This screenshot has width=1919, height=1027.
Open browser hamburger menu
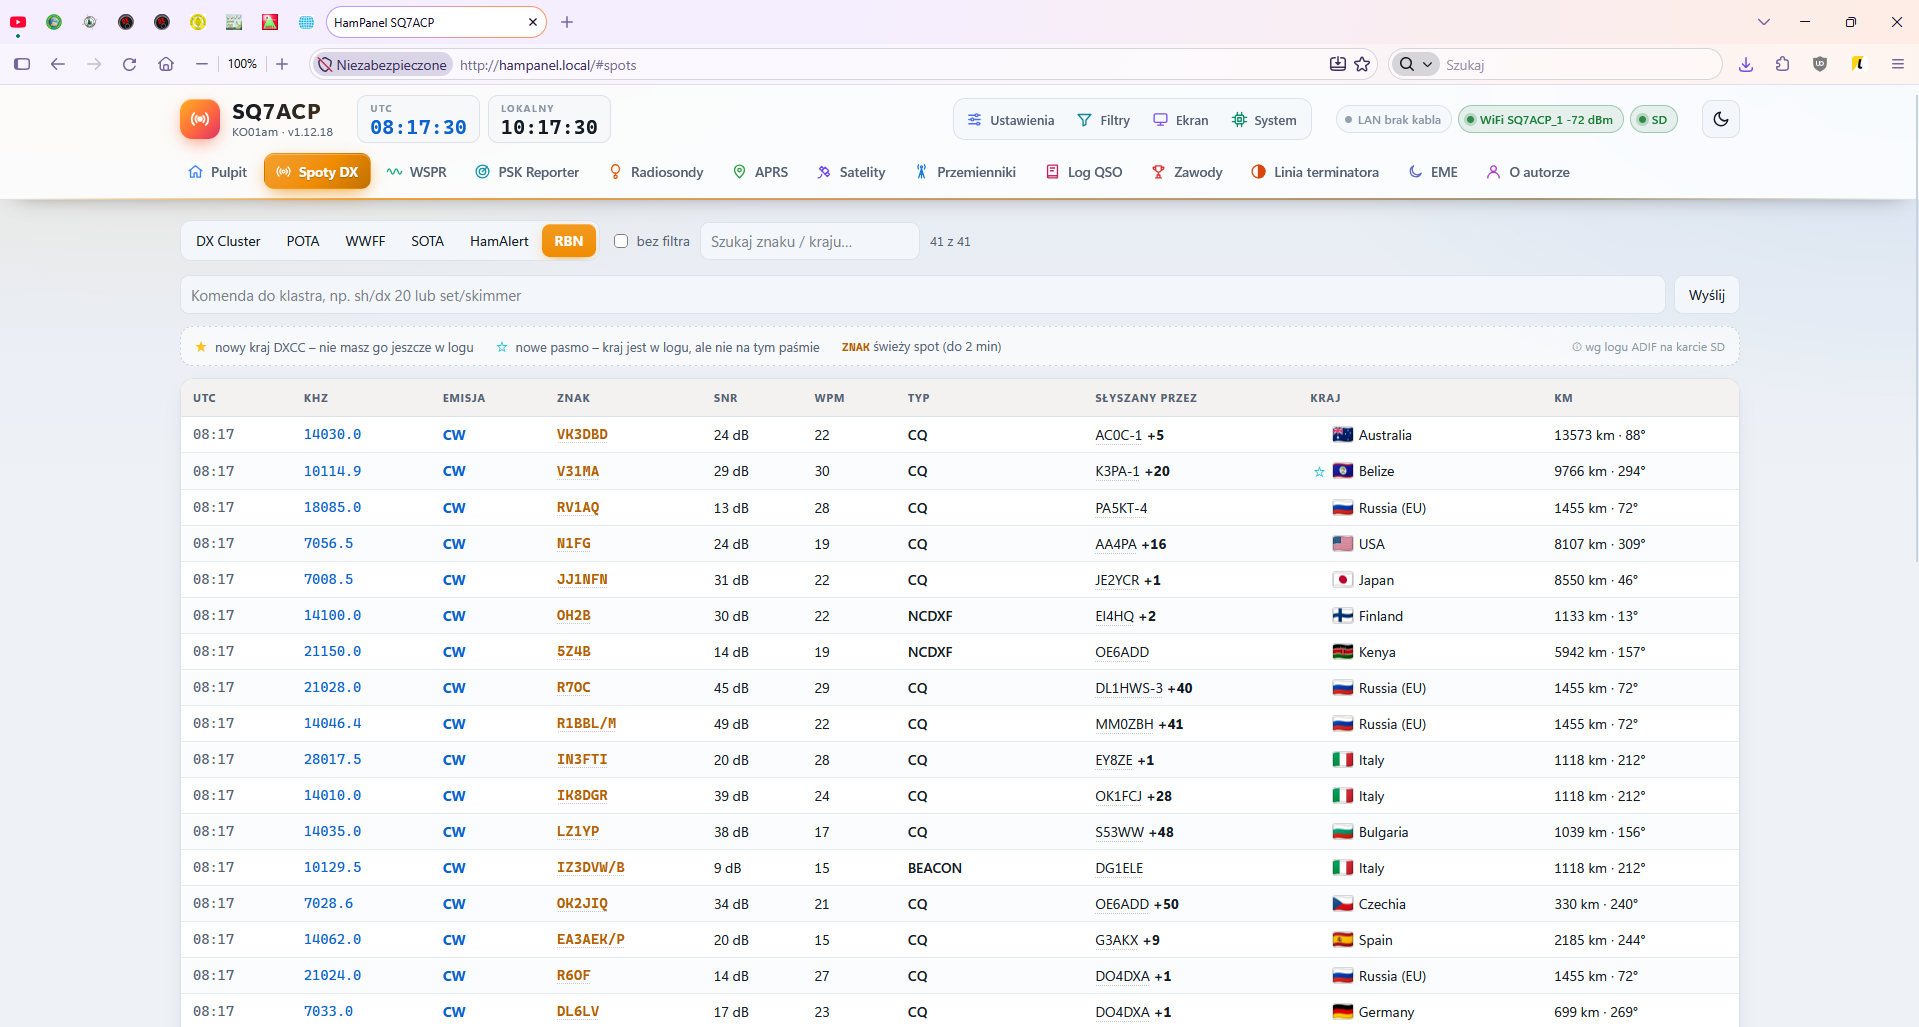(1898, 64)
